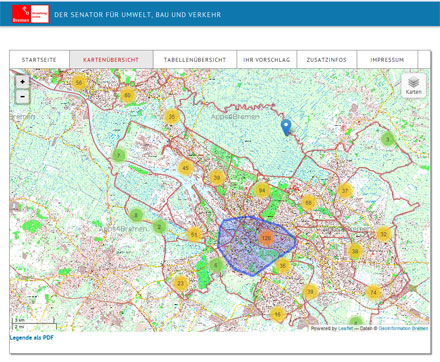Open the Zusatzinfos tab
Viewport: 440px width, 362px height.
pyautogui.click(x=327, y=60)
